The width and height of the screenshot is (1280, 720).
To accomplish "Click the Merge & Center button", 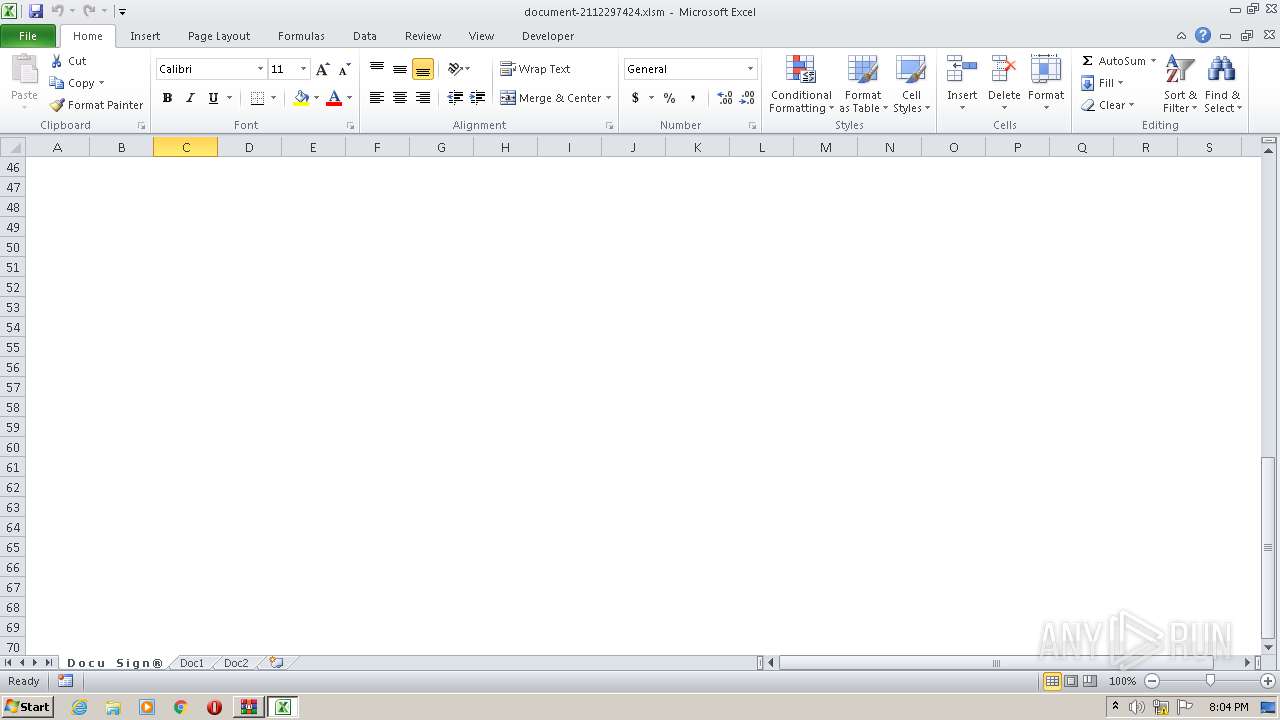I will click(x=550, y=98).
